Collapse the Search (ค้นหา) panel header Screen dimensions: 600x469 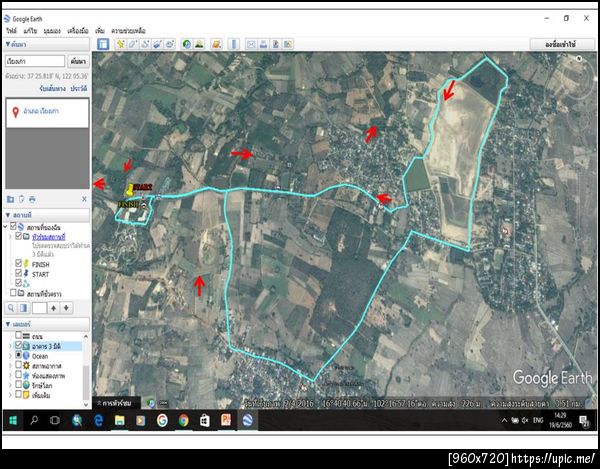pos(47,44)
